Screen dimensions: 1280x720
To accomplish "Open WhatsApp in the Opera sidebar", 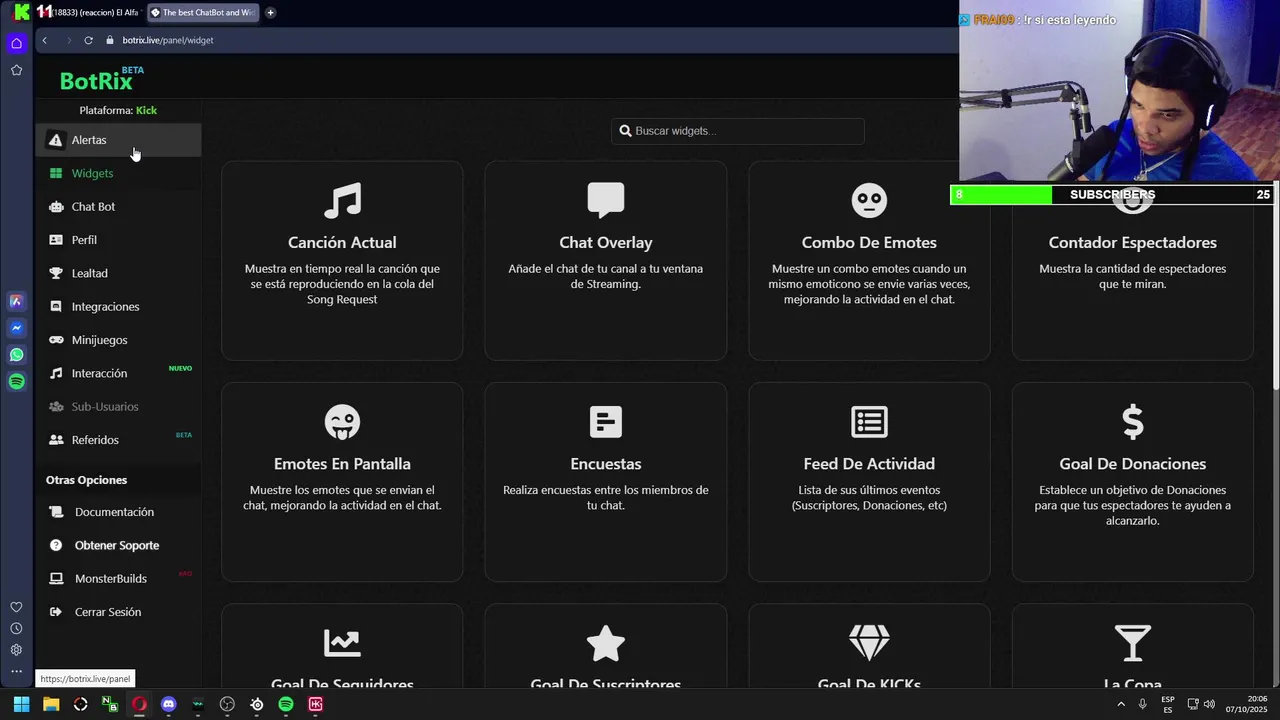I will pos(16,355).
